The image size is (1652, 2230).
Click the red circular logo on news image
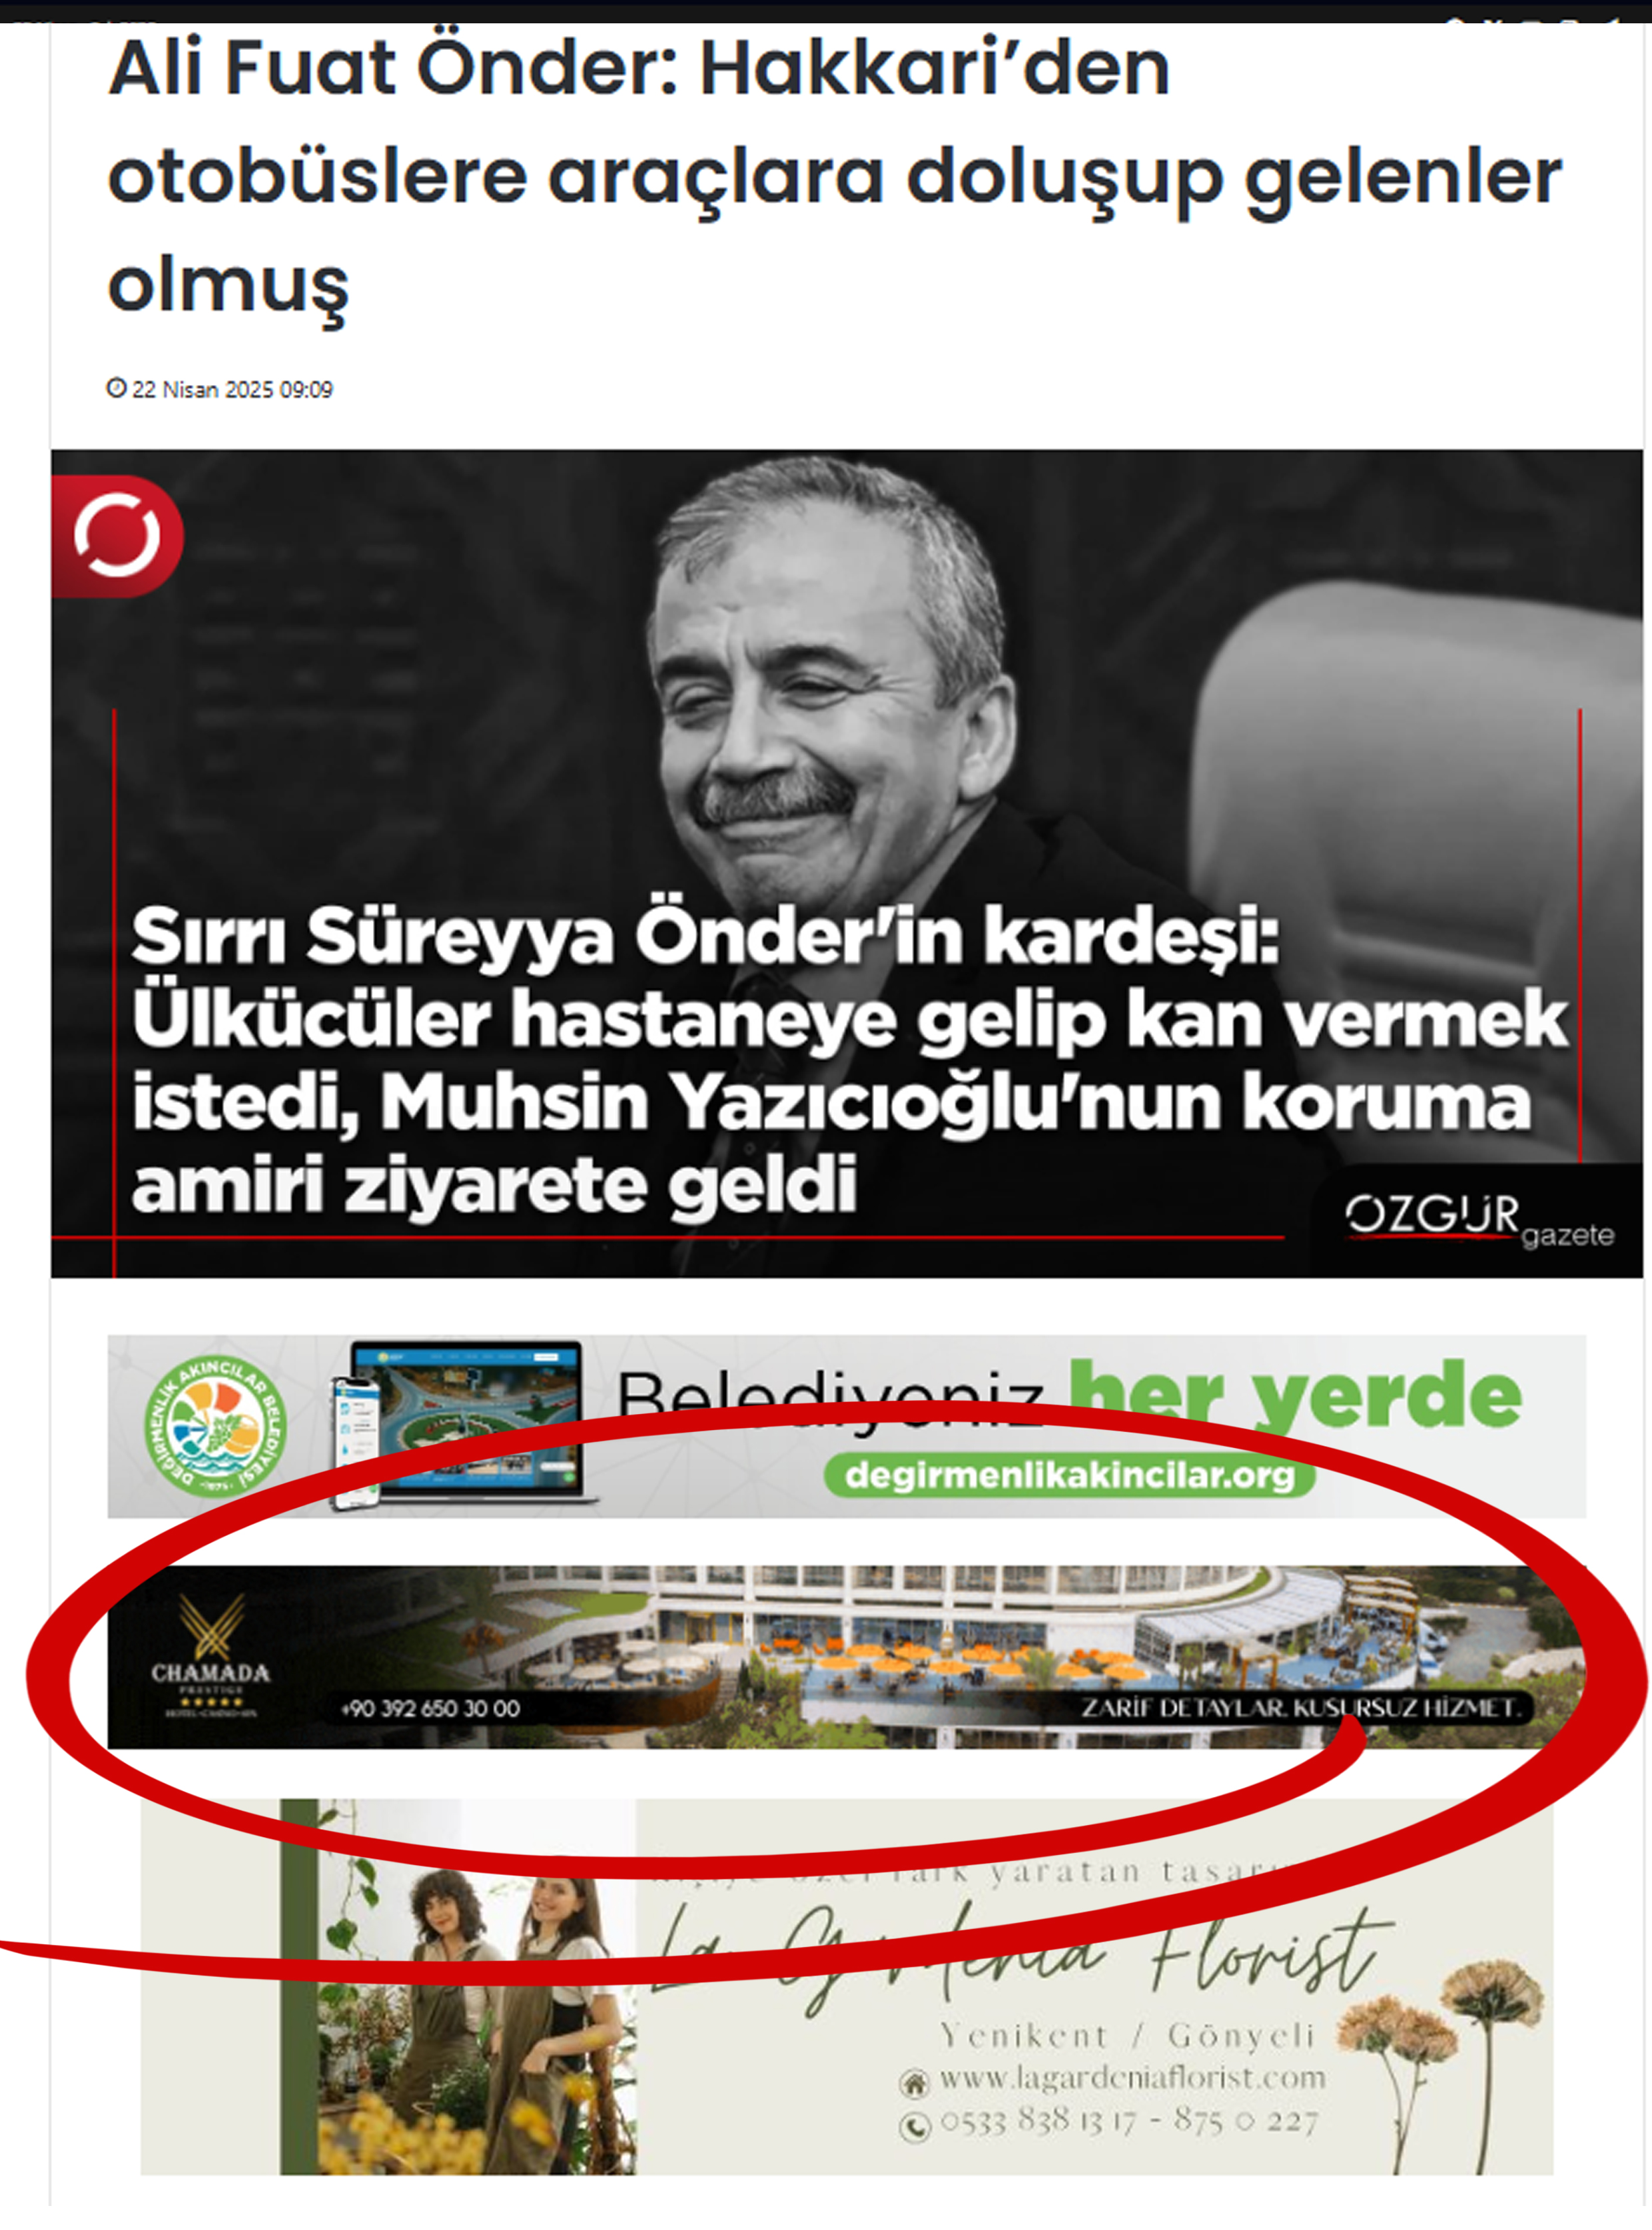tap(117, 537)
